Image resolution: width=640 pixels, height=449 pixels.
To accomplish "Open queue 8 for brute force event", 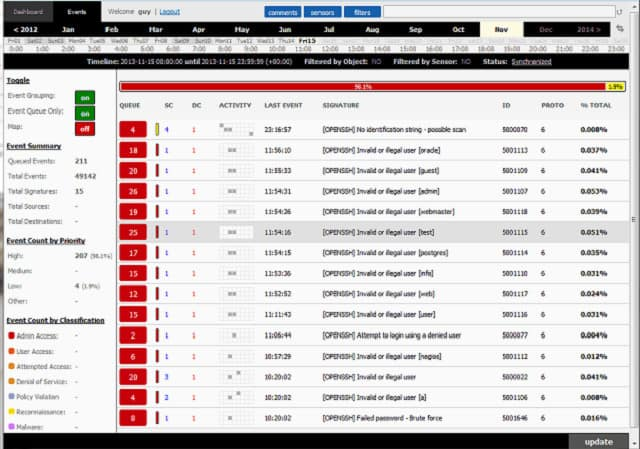I will 133,418.
